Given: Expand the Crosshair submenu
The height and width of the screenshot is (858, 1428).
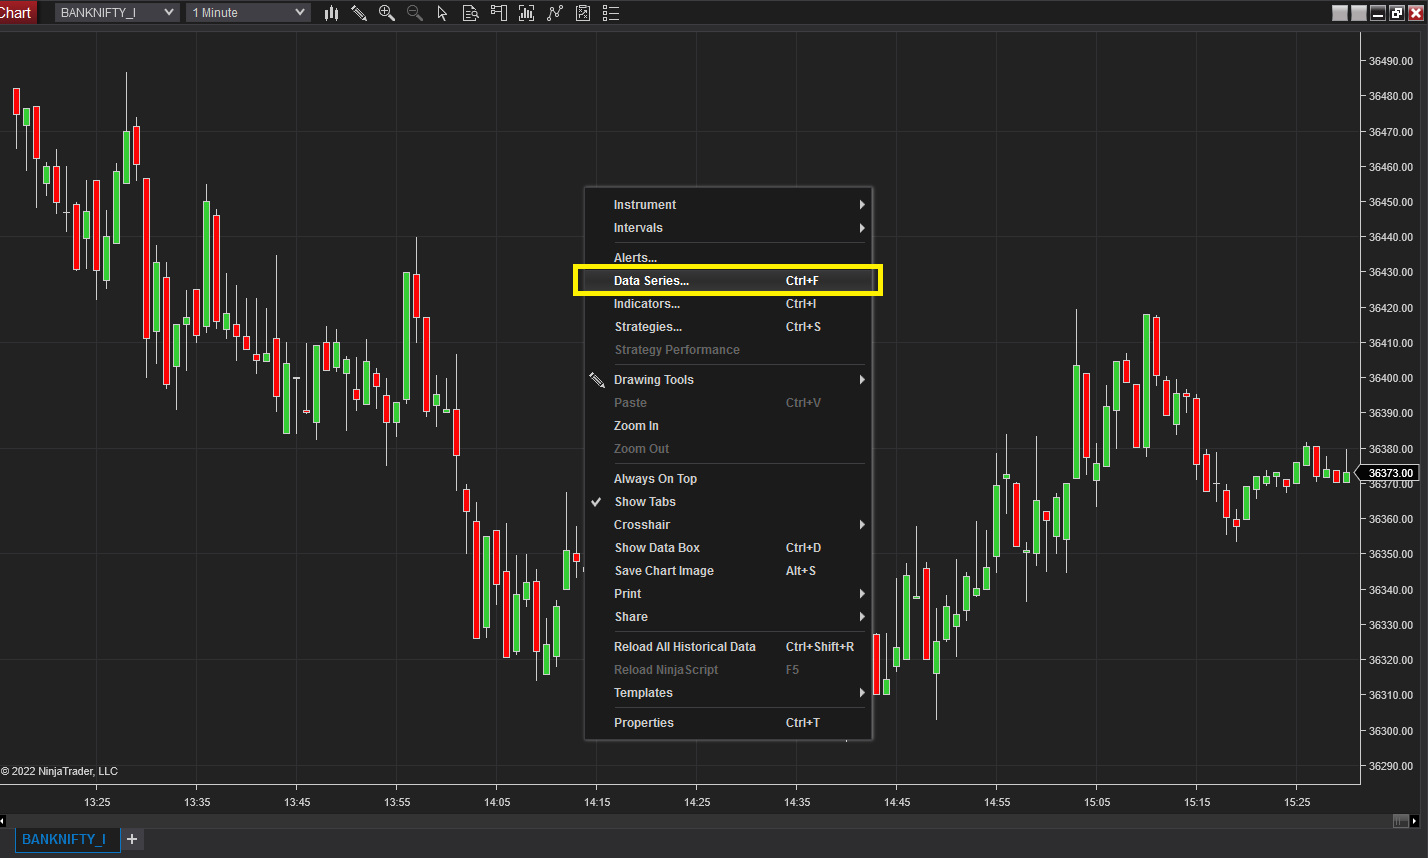Looking at the screenshot, I should pos(729,525).
